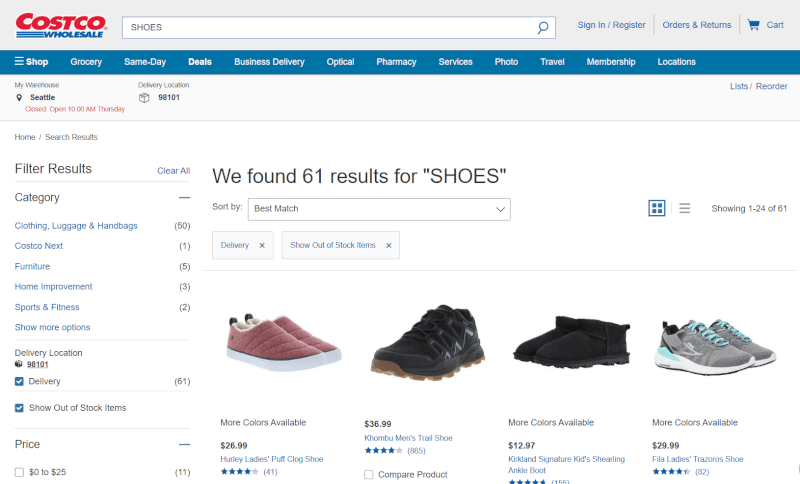Open the Photo menu item

click(x=506, y=62)
